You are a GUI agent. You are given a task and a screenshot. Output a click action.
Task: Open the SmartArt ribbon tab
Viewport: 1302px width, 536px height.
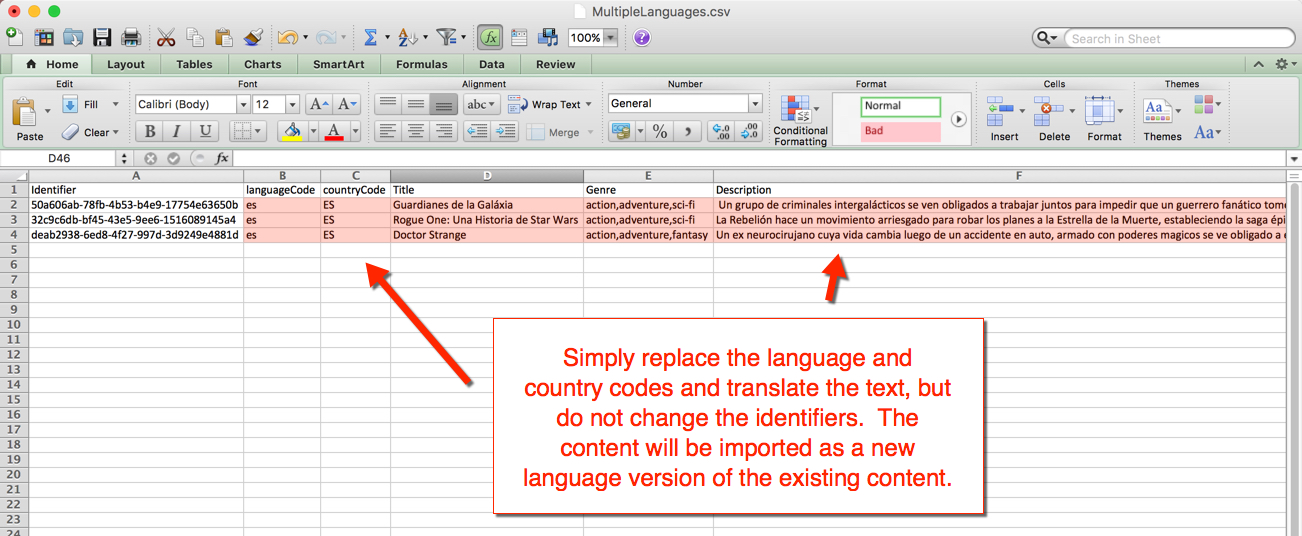point(339,64)
